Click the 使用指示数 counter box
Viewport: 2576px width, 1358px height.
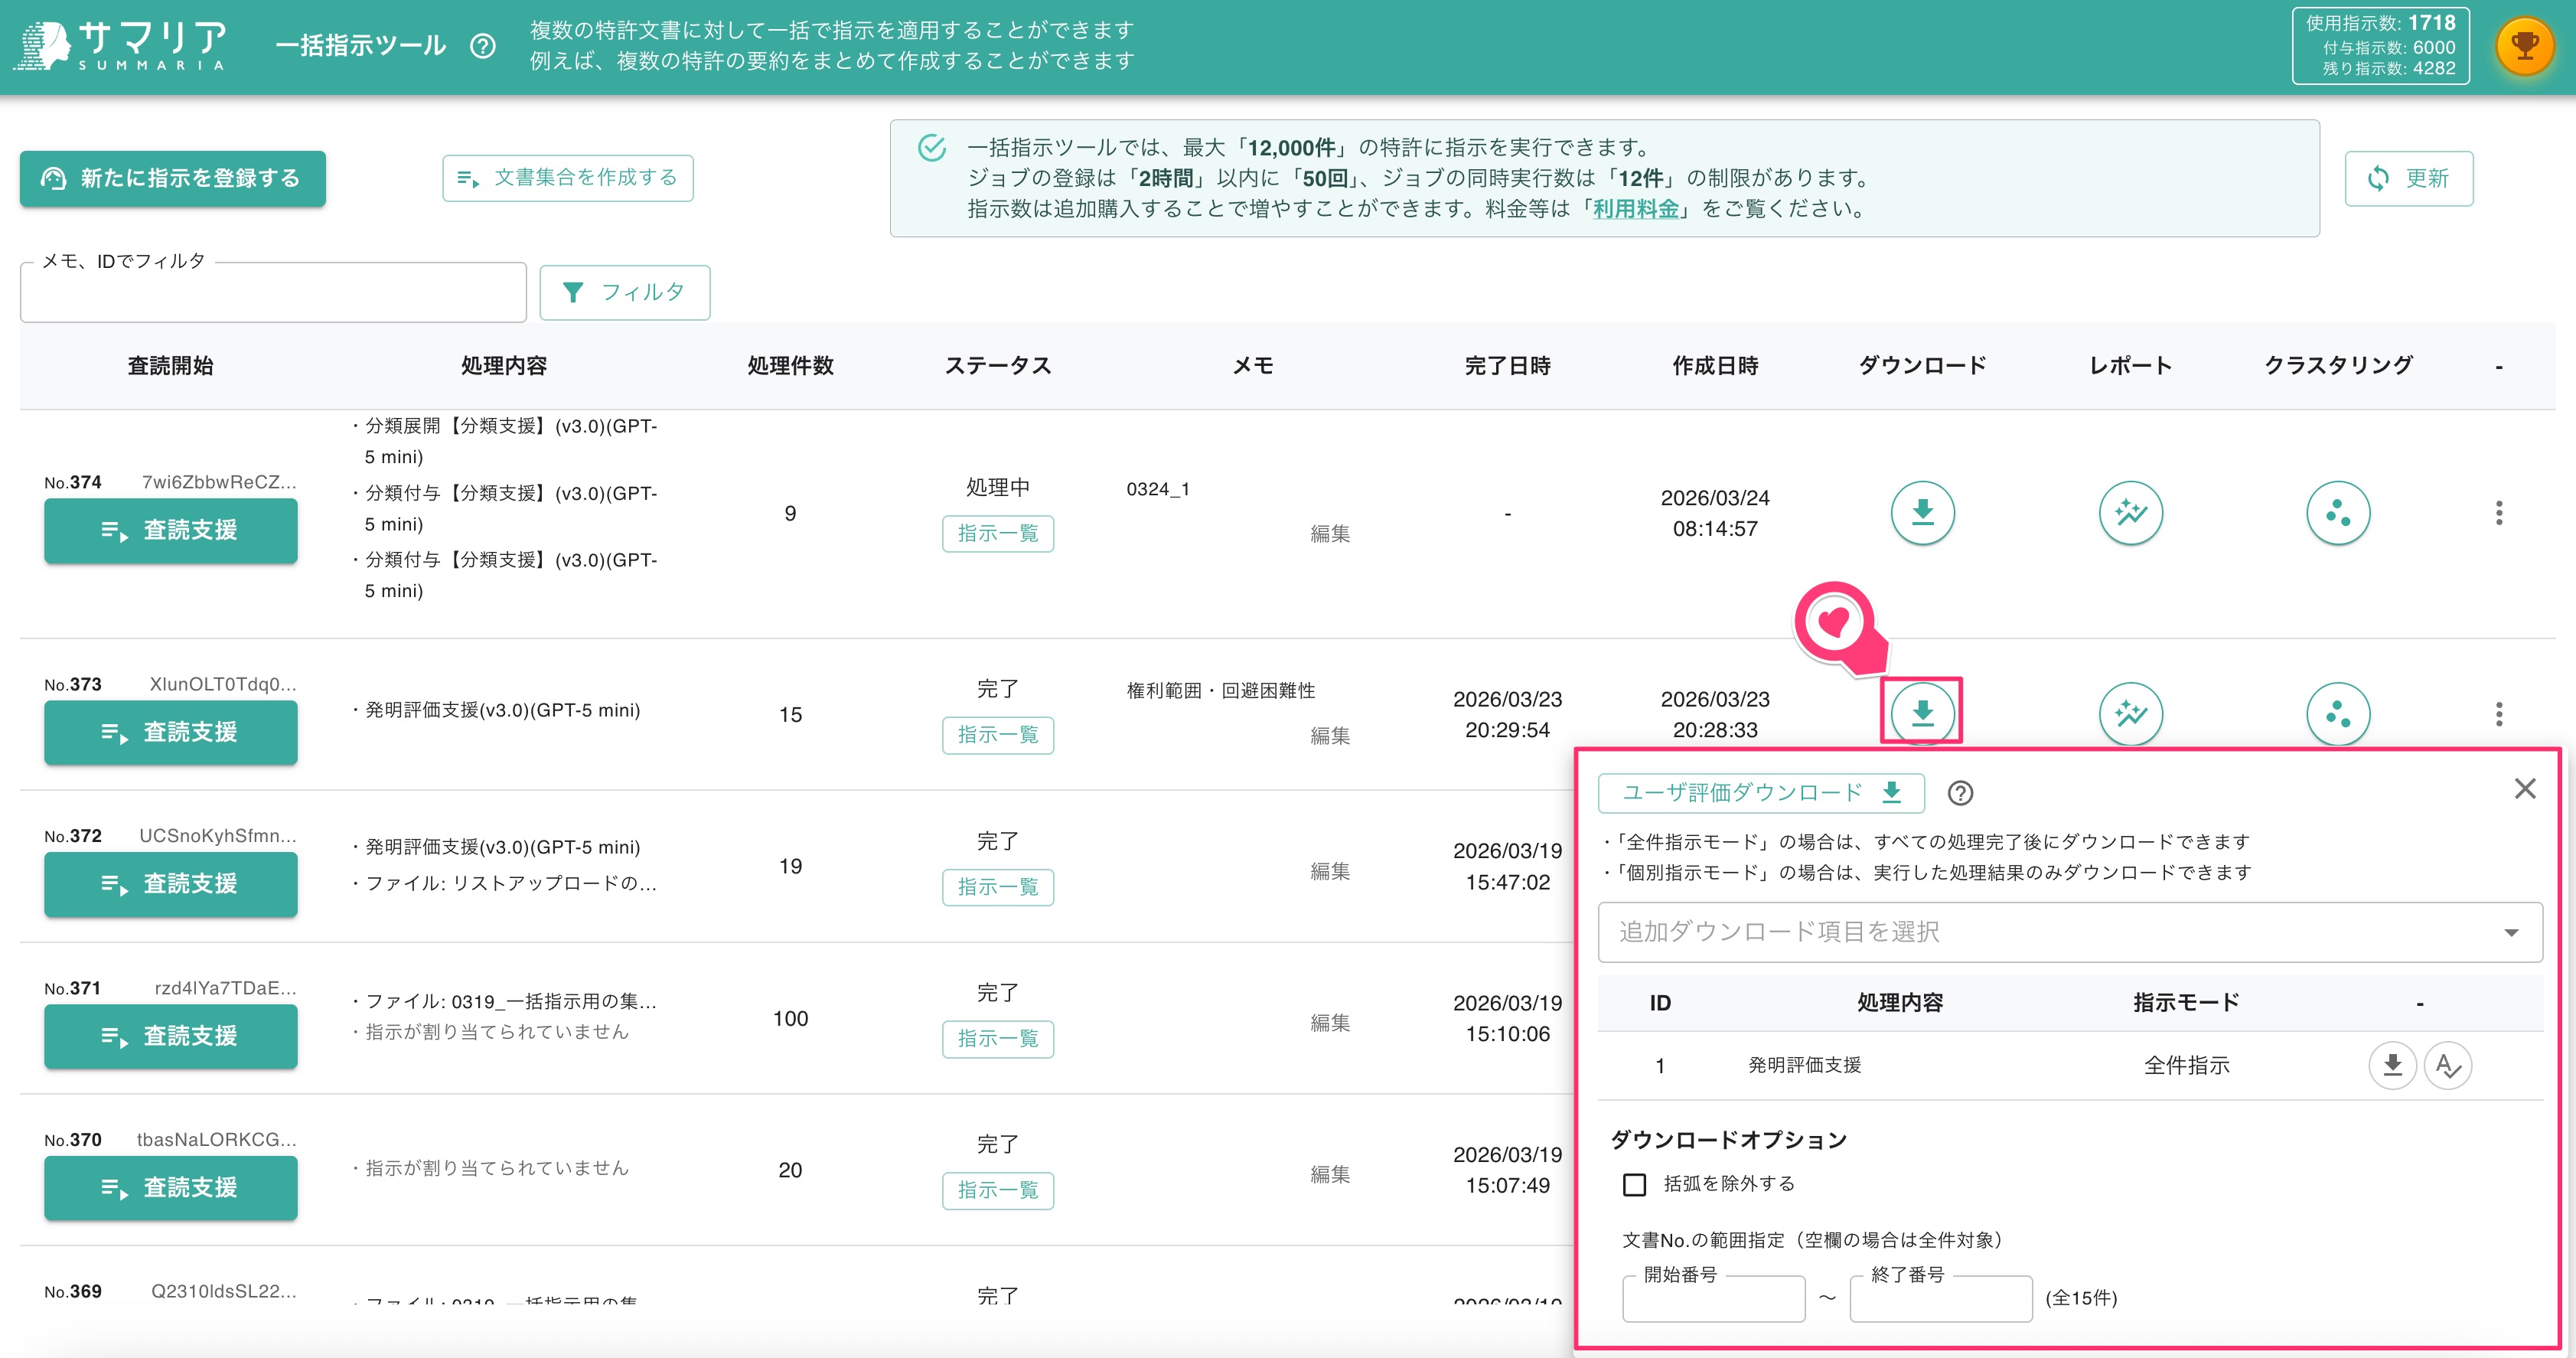coord(2380,46)
